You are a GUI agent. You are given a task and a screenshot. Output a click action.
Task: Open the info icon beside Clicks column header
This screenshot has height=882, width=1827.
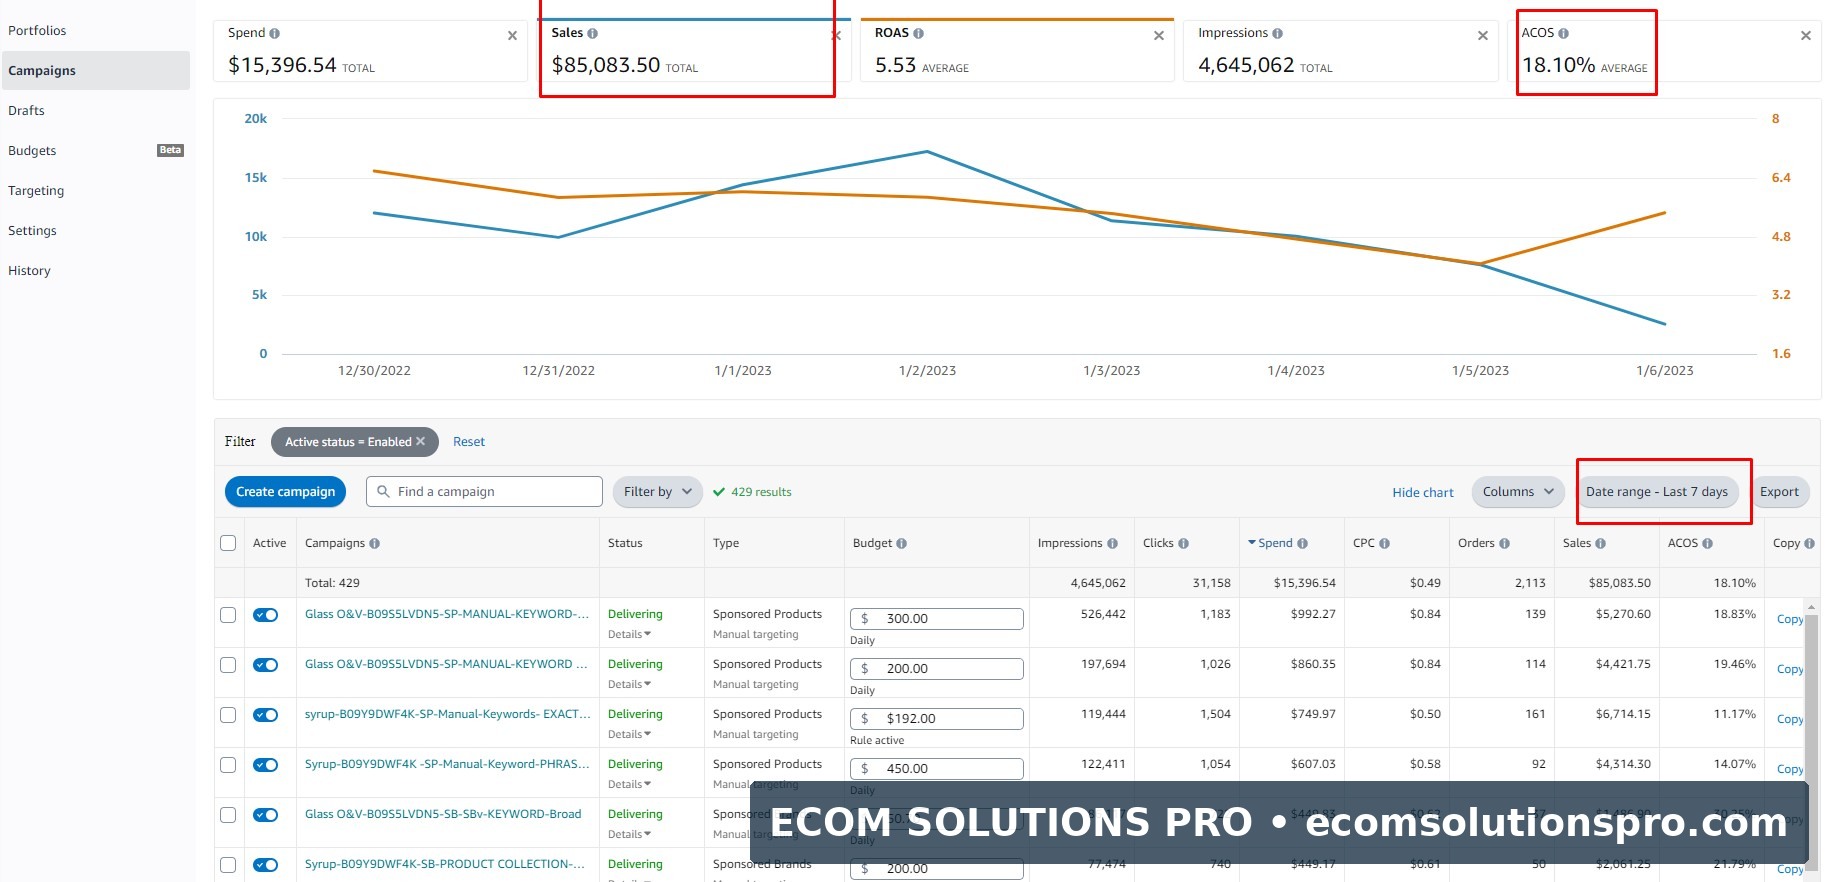(x=1184, y=544)
